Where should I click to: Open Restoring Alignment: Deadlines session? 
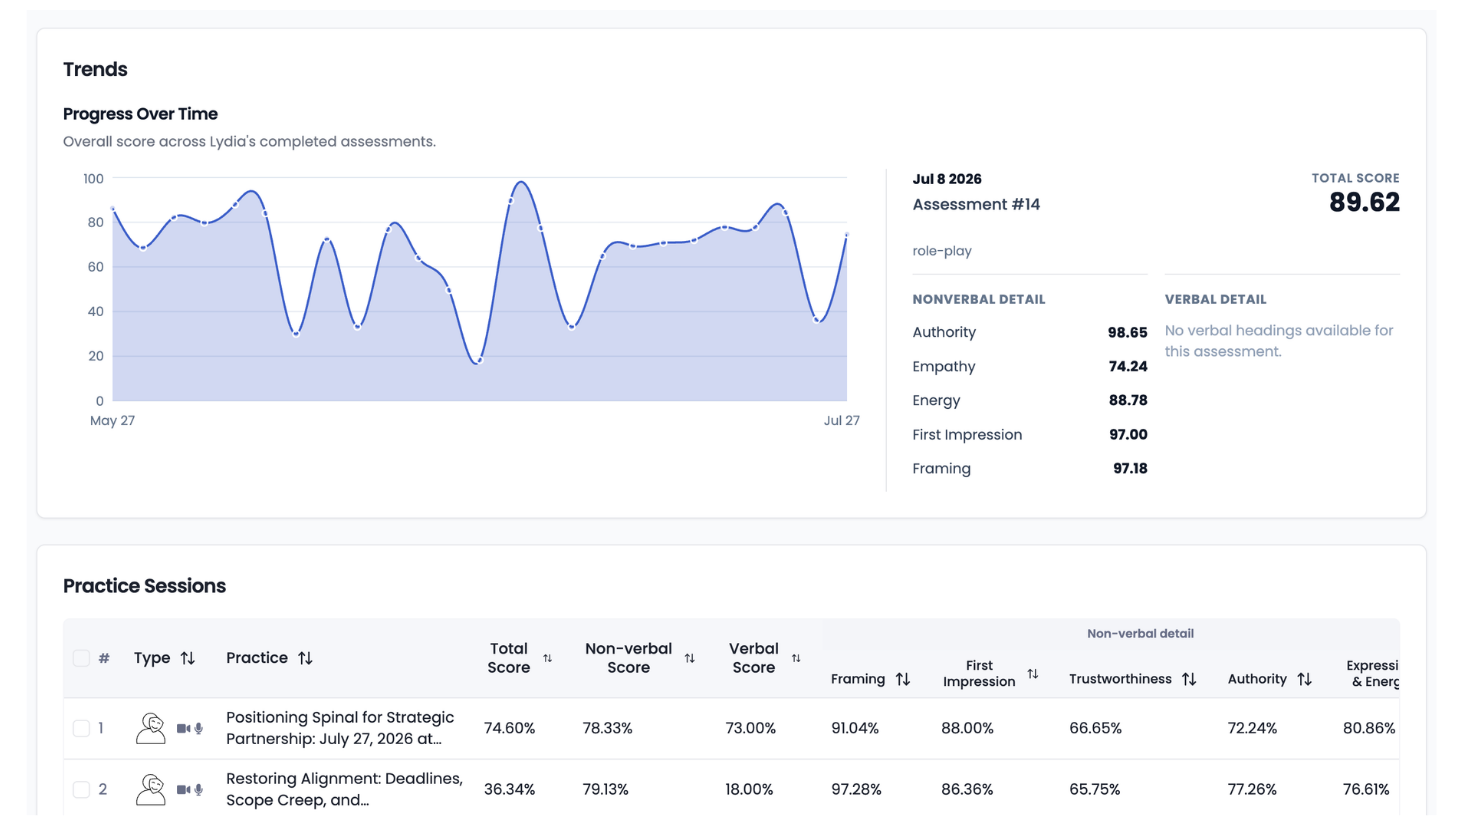[x=344, y=789]
